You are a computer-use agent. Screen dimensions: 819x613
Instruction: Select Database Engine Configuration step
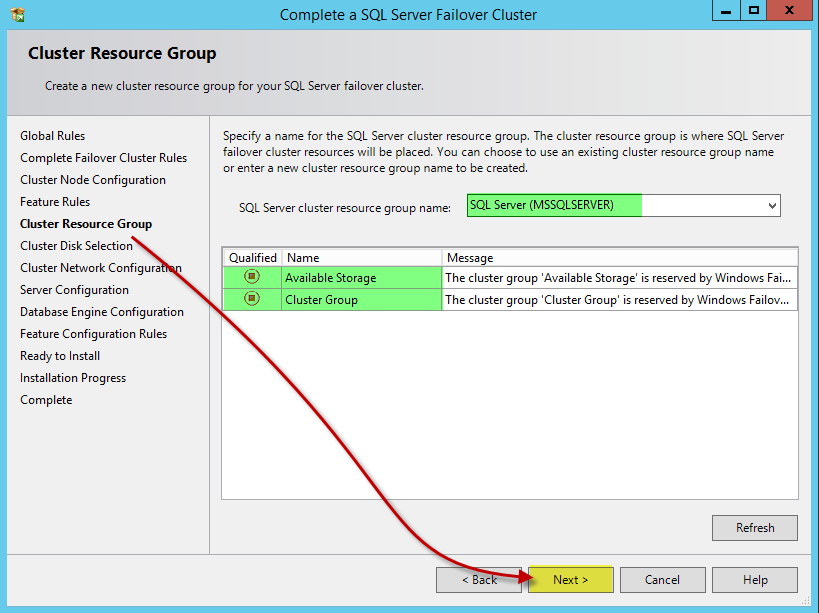pyautogui.click(x=102, y=312)
